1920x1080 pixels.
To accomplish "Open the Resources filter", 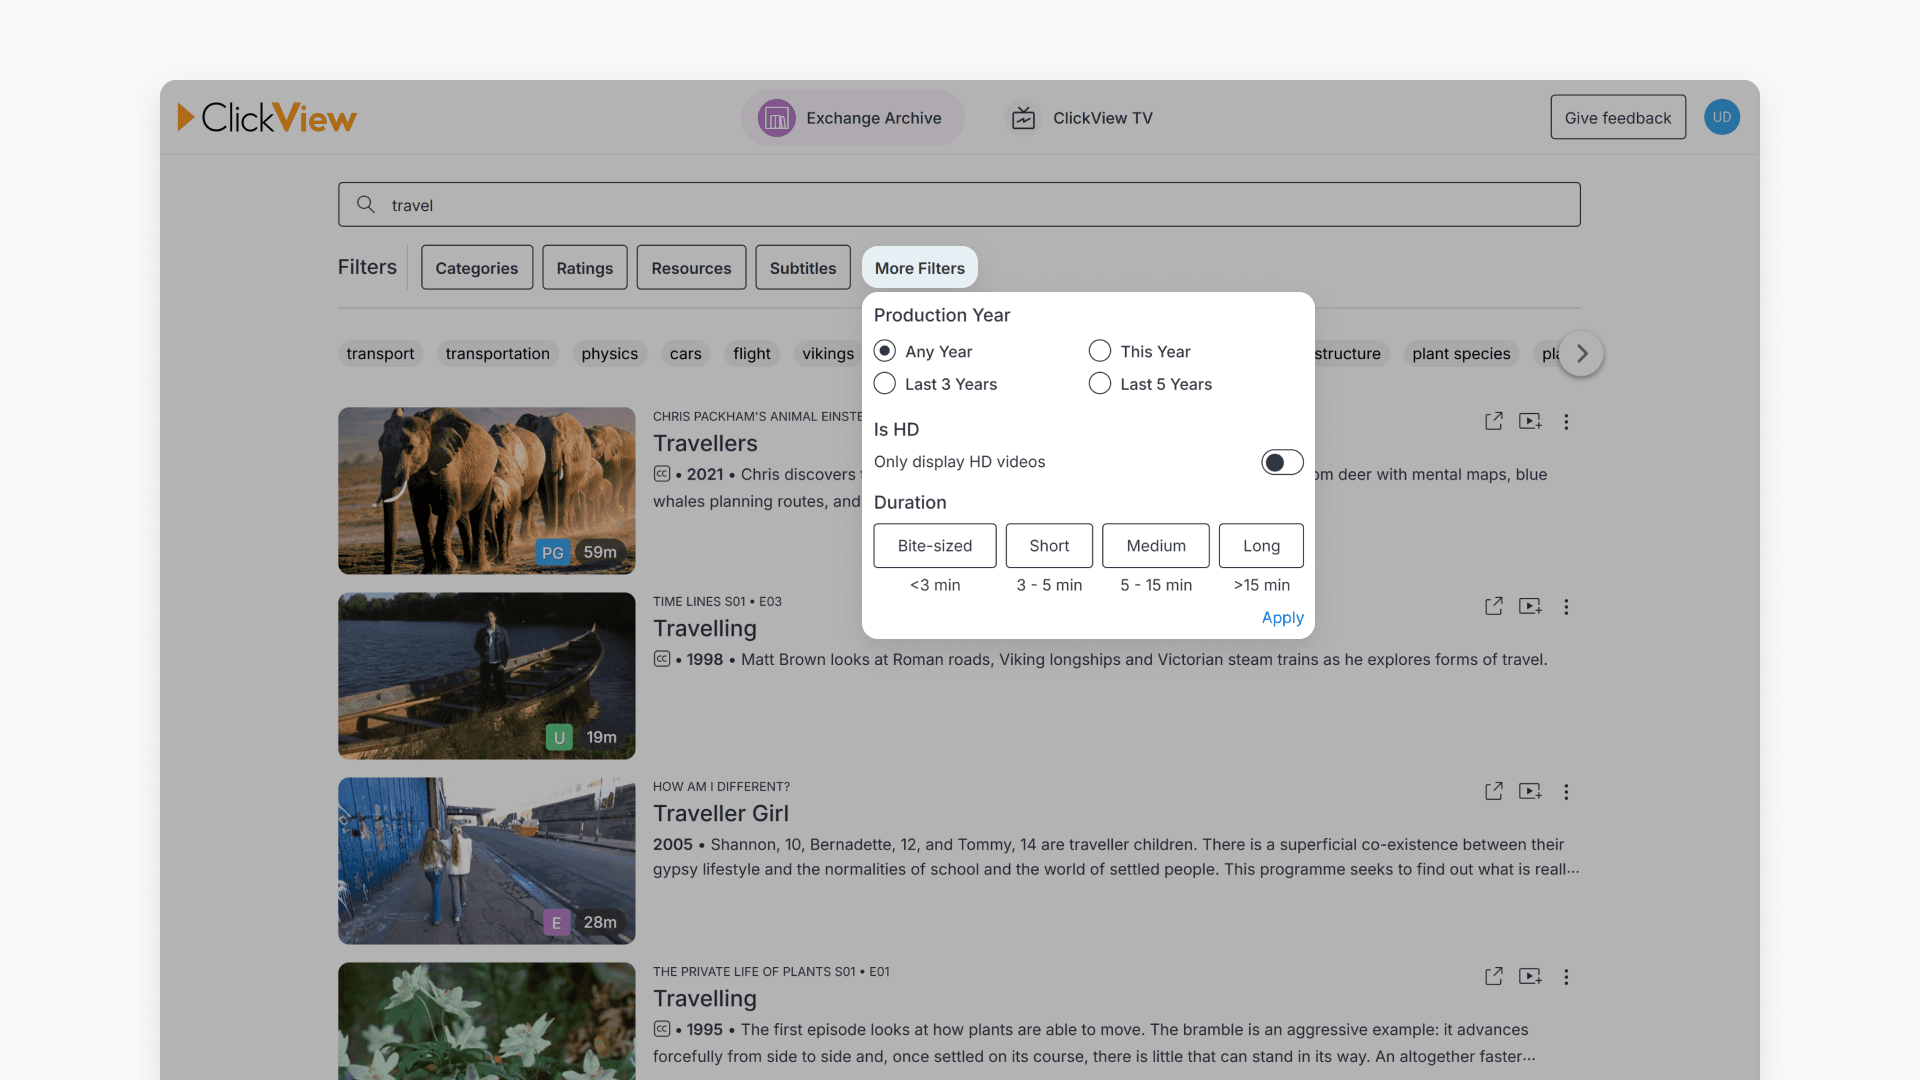I will 691,267.
